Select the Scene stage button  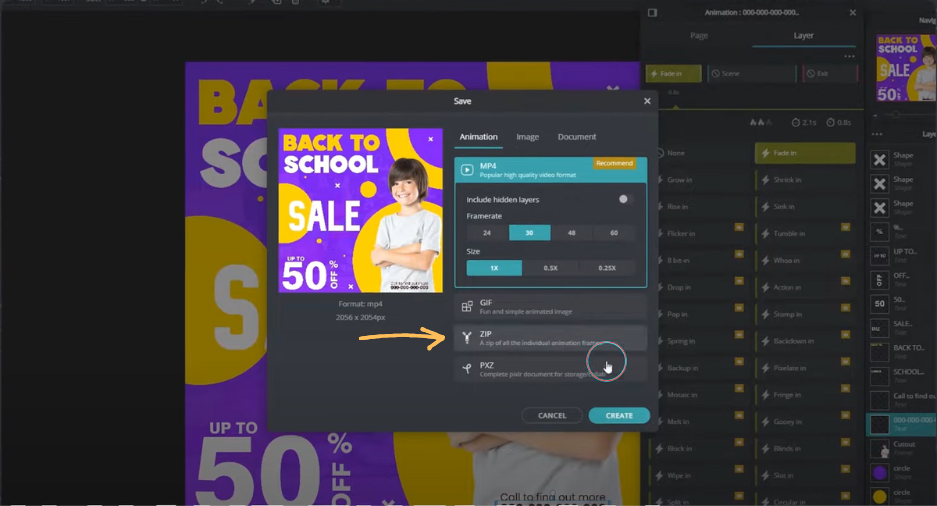tap(752, 73)
